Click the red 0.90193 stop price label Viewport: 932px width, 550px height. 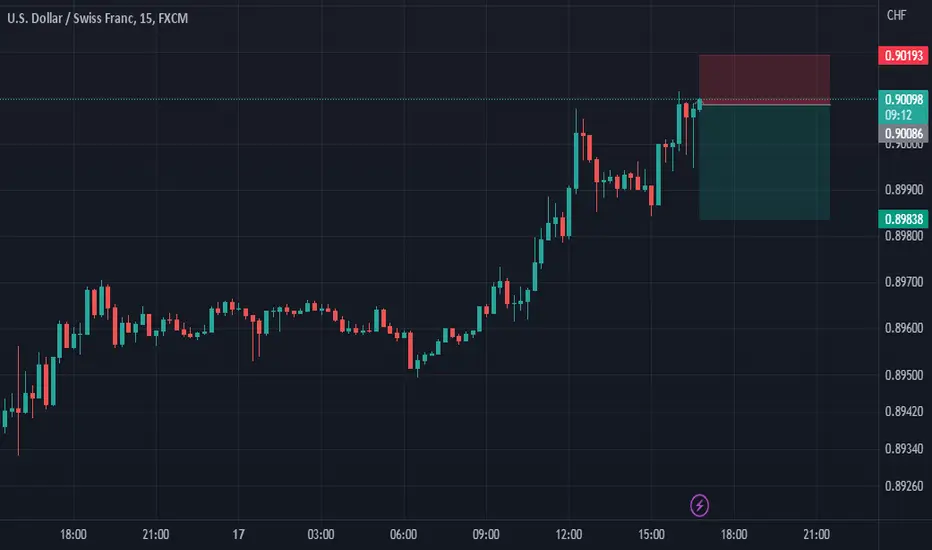903,56
